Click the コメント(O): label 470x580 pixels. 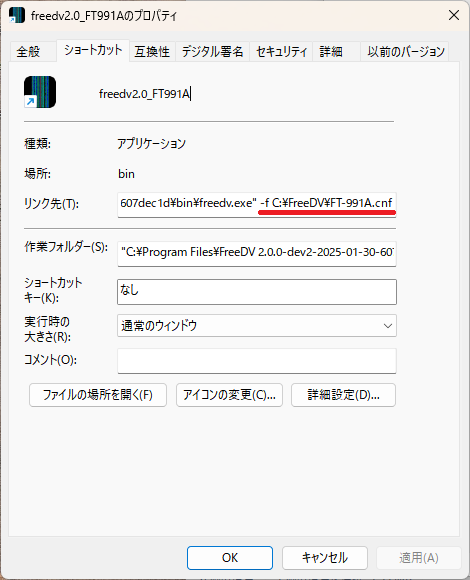click(x=50, y=360)
